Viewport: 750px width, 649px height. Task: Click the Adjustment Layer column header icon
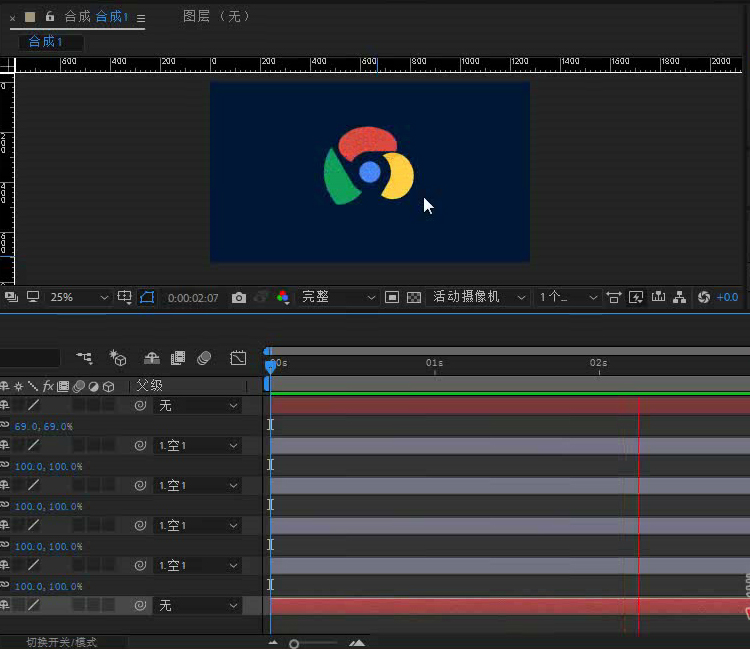point(93,386)
